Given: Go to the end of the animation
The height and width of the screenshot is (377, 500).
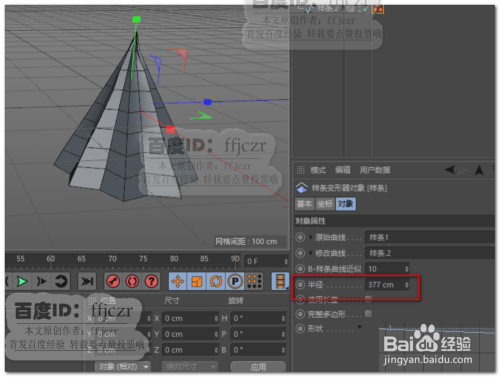Looking at the screenshot, I should point(87,282).
